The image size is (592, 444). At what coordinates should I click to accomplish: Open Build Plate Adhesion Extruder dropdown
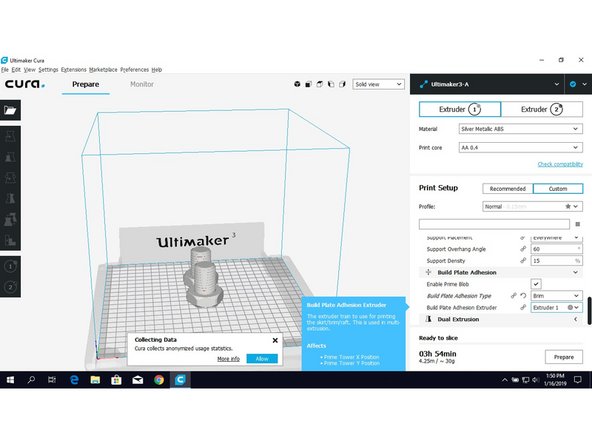click(556, 307)
